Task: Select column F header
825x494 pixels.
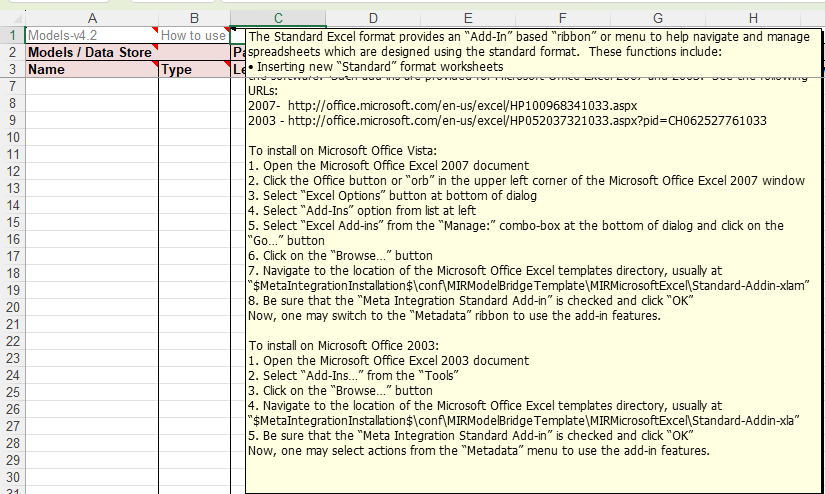Action: (x=562, y=17)
